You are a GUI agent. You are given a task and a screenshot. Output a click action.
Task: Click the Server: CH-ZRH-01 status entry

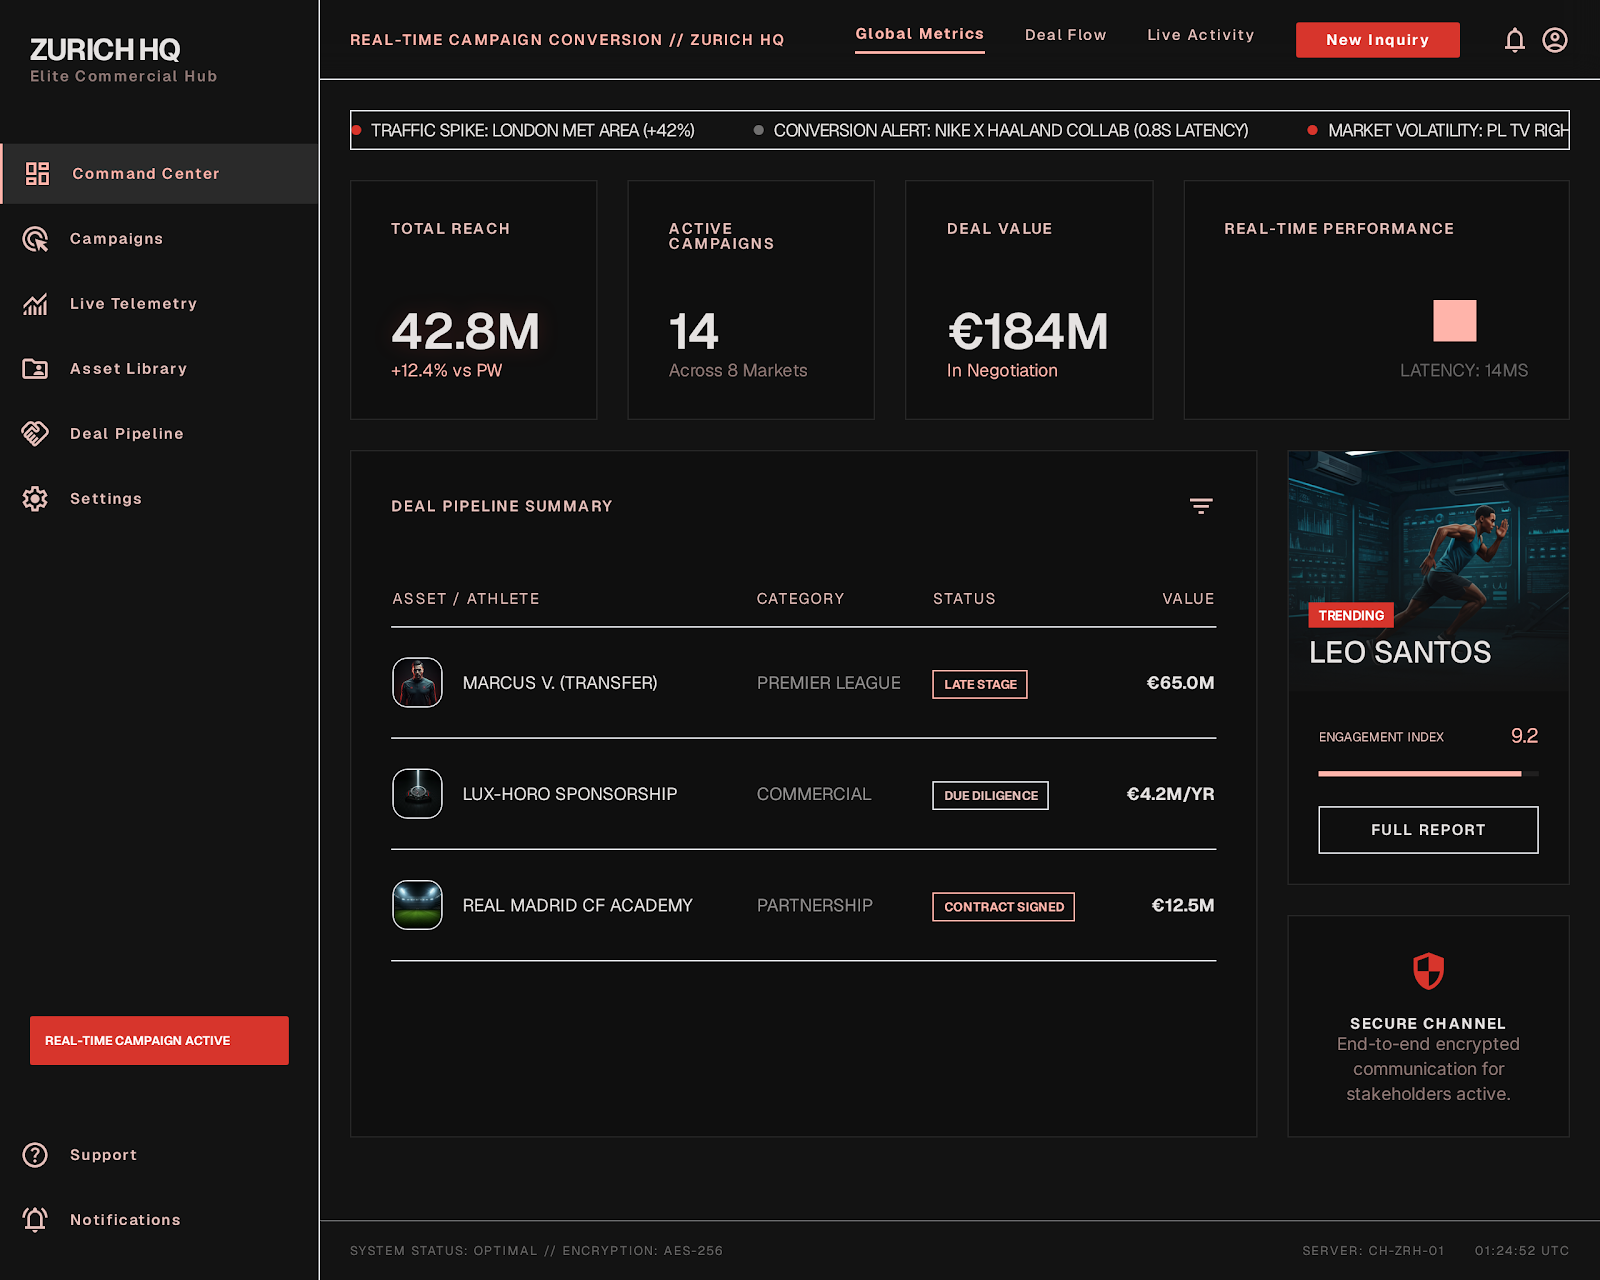point(1373,1251)
